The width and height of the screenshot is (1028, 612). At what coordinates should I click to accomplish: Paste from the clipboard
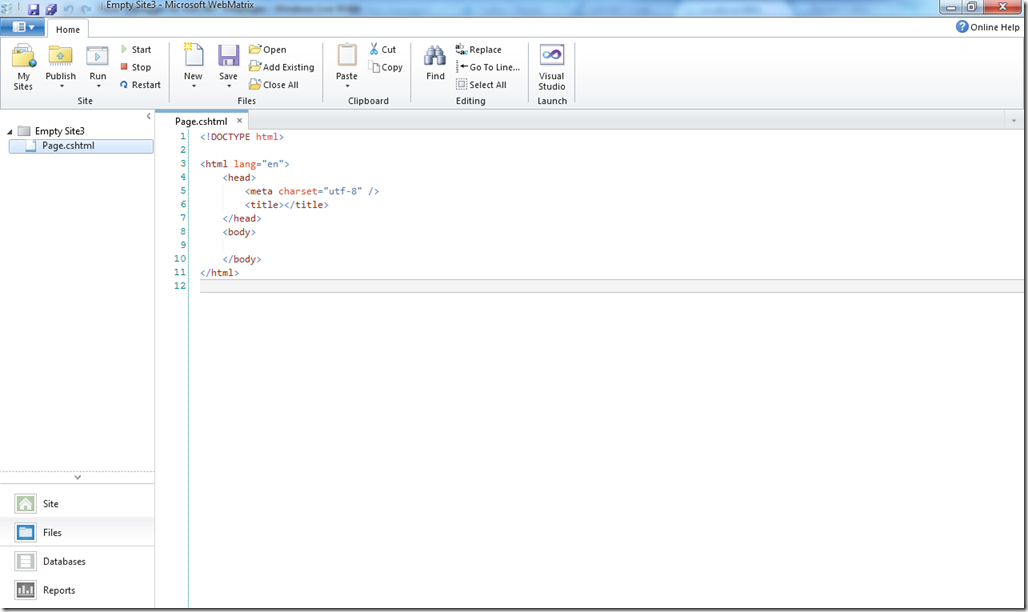(x=347, y=56)
